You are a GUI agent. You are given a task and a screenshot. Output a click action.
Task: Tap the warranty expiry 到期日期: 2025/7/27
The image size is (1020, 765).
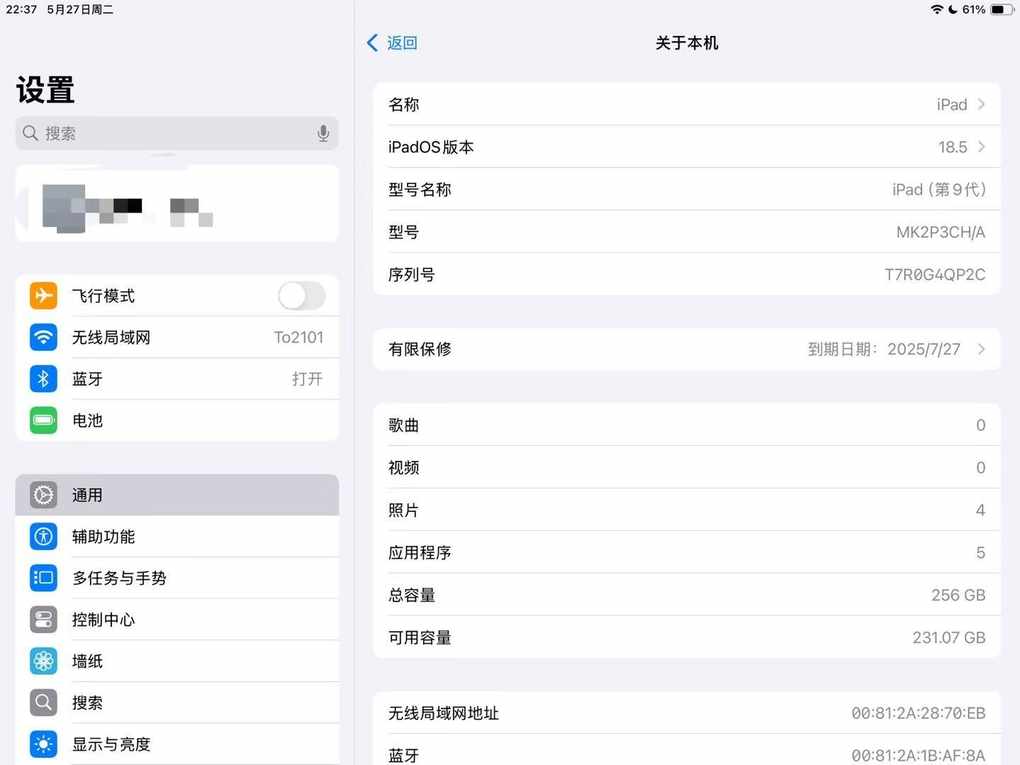[884, 349]
